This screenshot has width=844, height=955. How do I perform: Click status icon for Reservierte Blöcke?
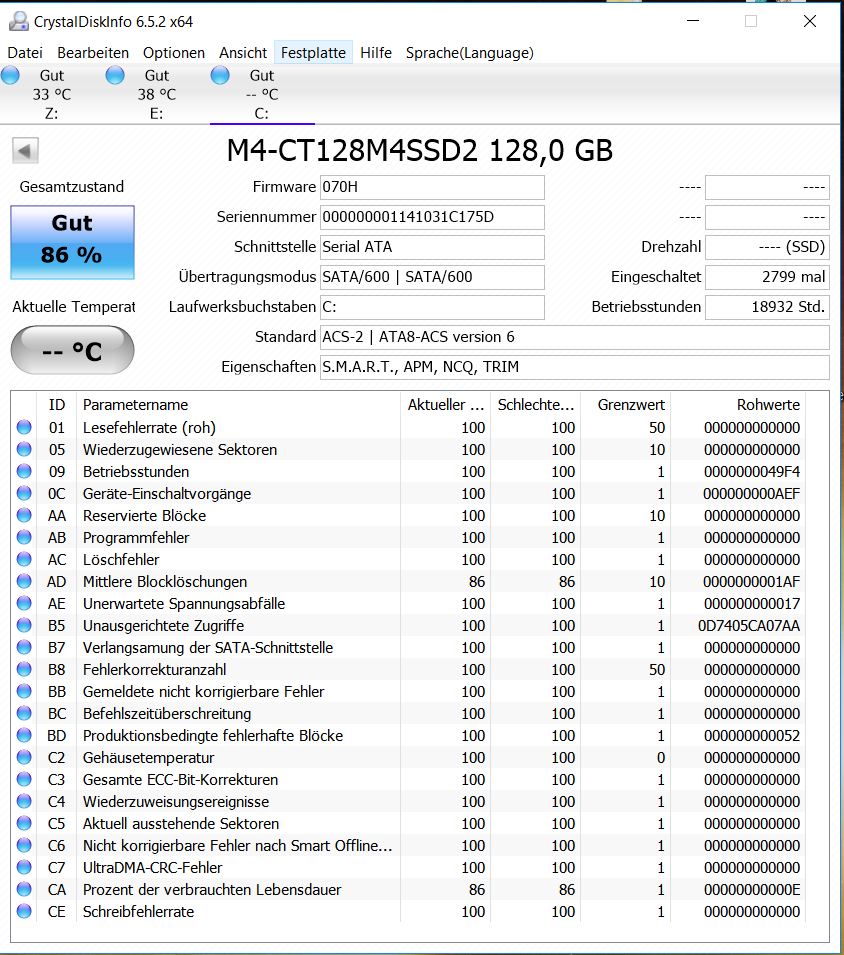pos(24,515)
